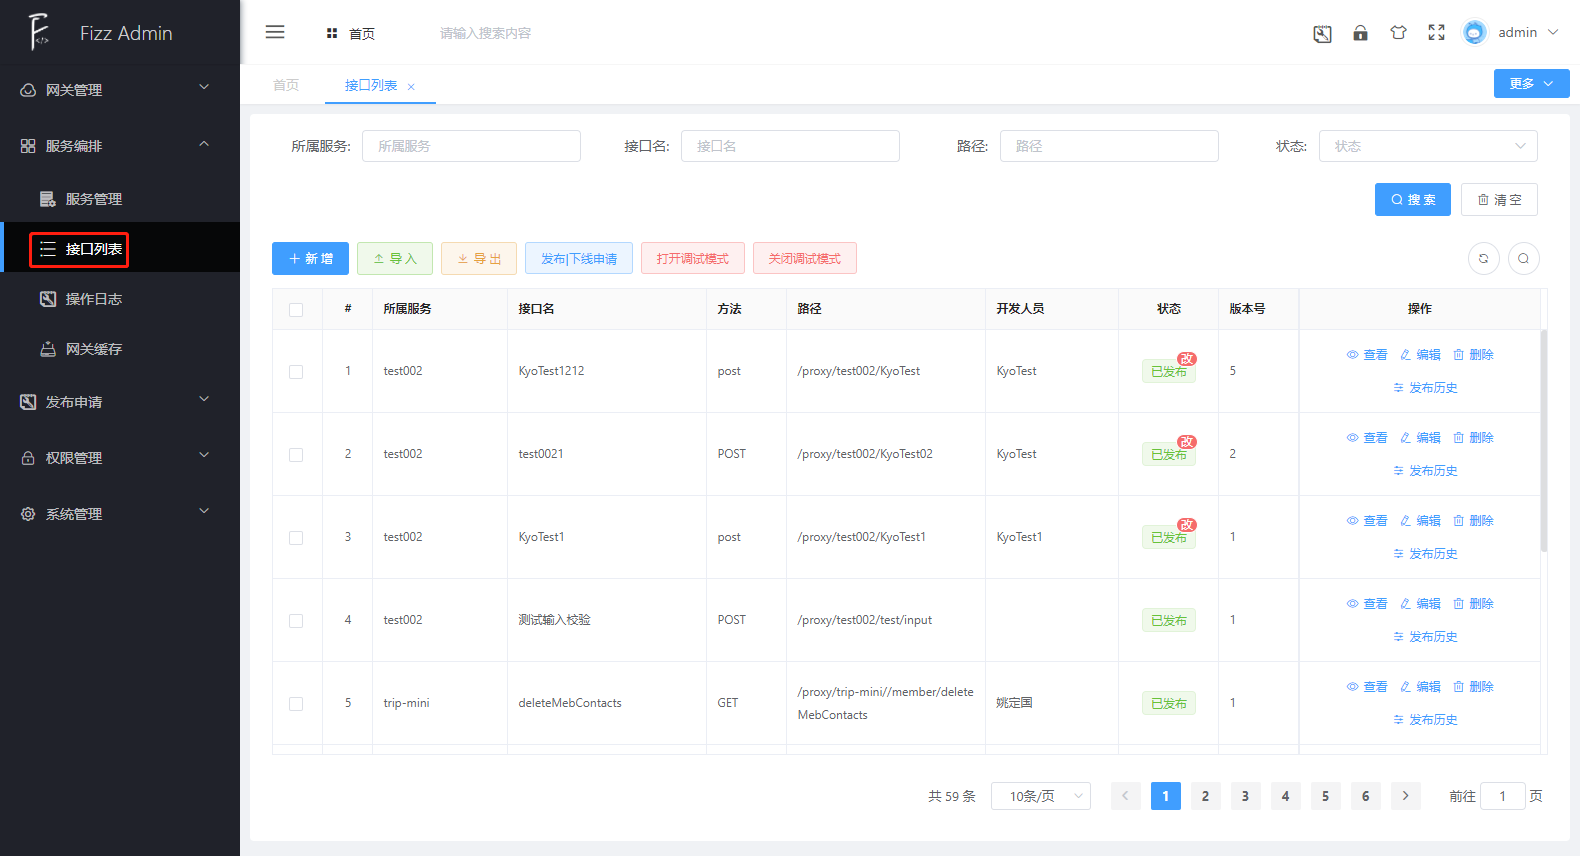The height and width of the screenshot is (856, 1580).
Task: Click the admin avatar icon
Action: pyautogui.click(x=1474, y=33)
